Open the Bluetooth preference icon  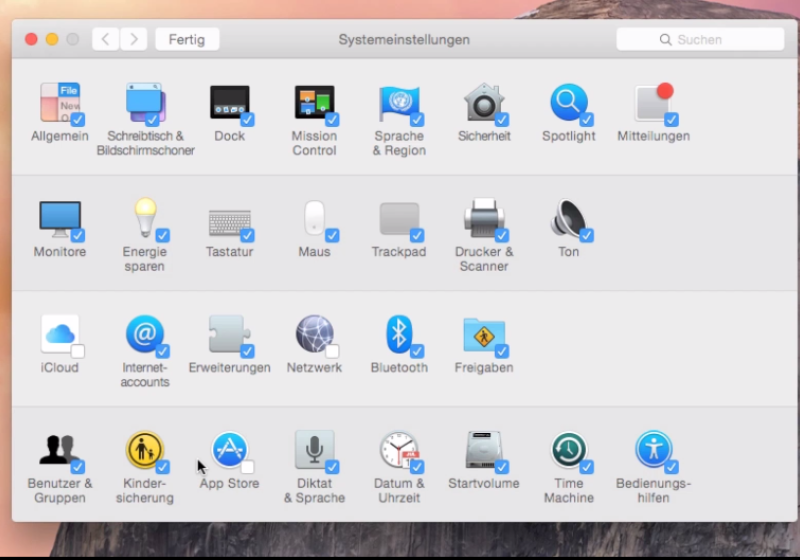tap(399, 333)
